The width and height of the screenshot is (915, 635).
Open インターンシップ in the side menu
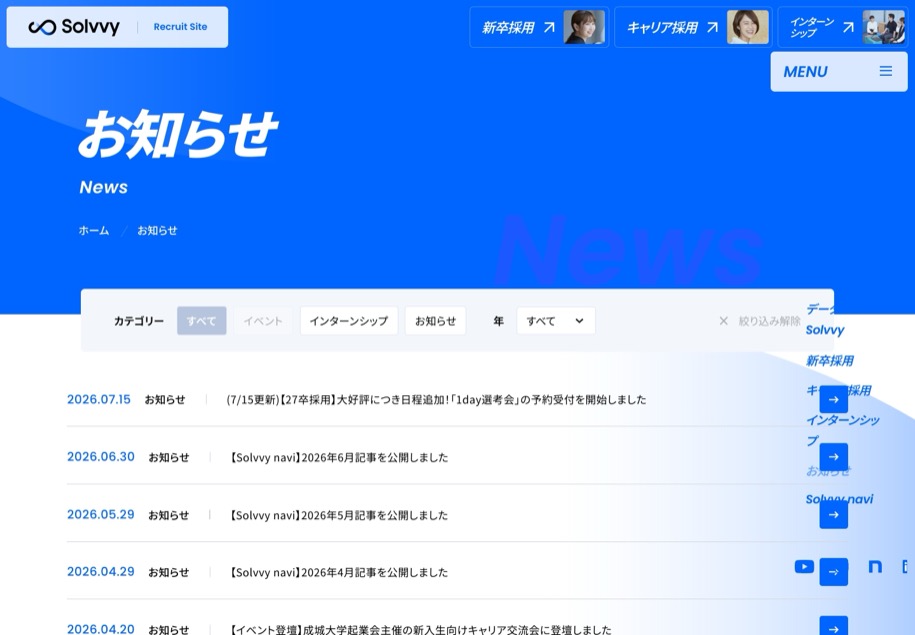(x=843, y=430)
